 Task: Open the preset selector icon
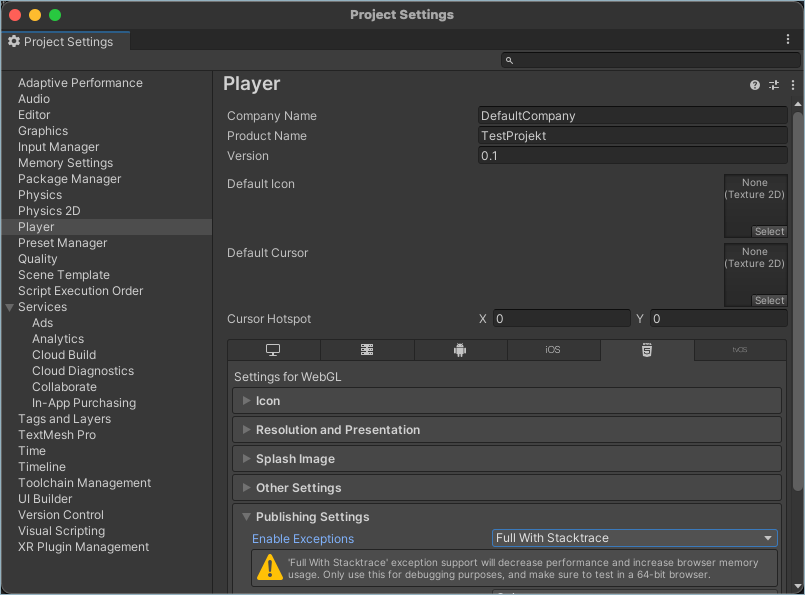pyautogui.click(x=773, y=85)
